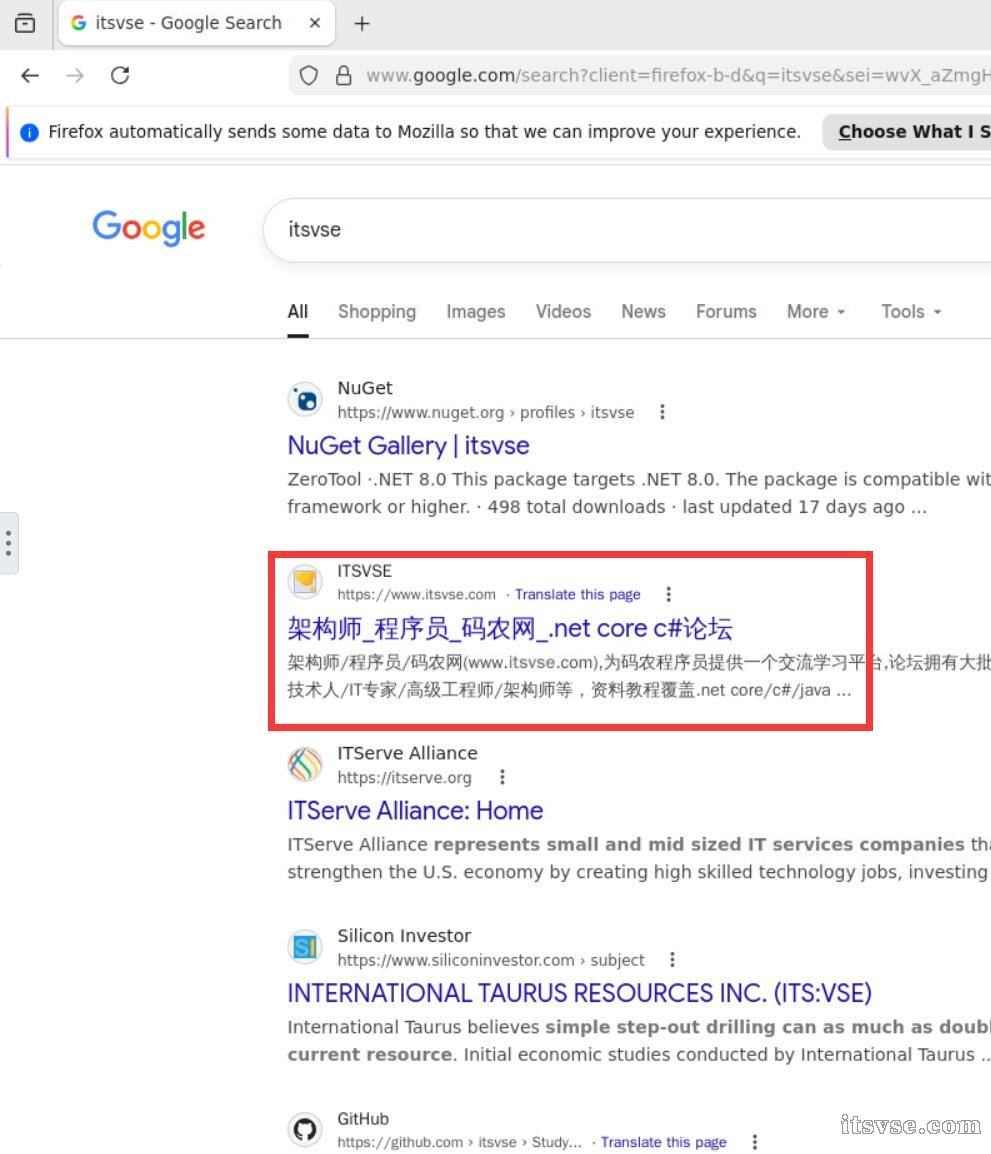Click the ITSVSE site favicon
Screen dimensions: 991x1154
pos(305,581)
